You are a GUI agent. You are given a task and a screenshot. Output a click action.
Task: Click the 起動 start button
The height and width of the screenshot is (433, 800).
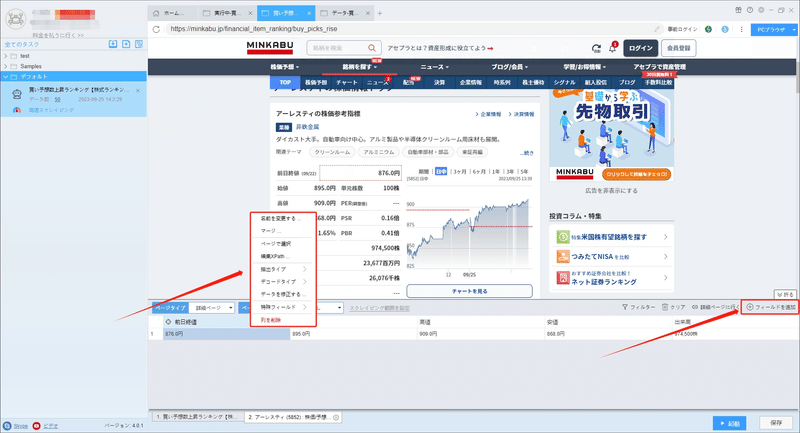730,423
